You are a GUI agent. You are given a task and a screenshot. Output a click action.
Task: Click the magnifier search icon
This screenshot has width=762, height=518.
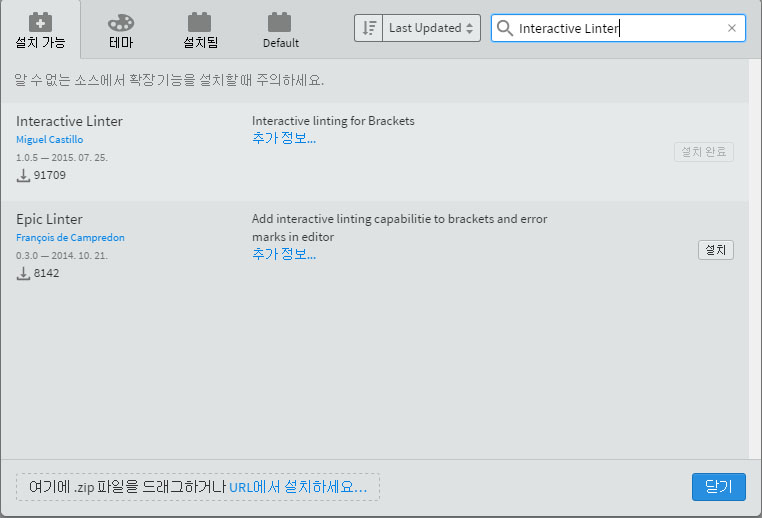(505, 28)
